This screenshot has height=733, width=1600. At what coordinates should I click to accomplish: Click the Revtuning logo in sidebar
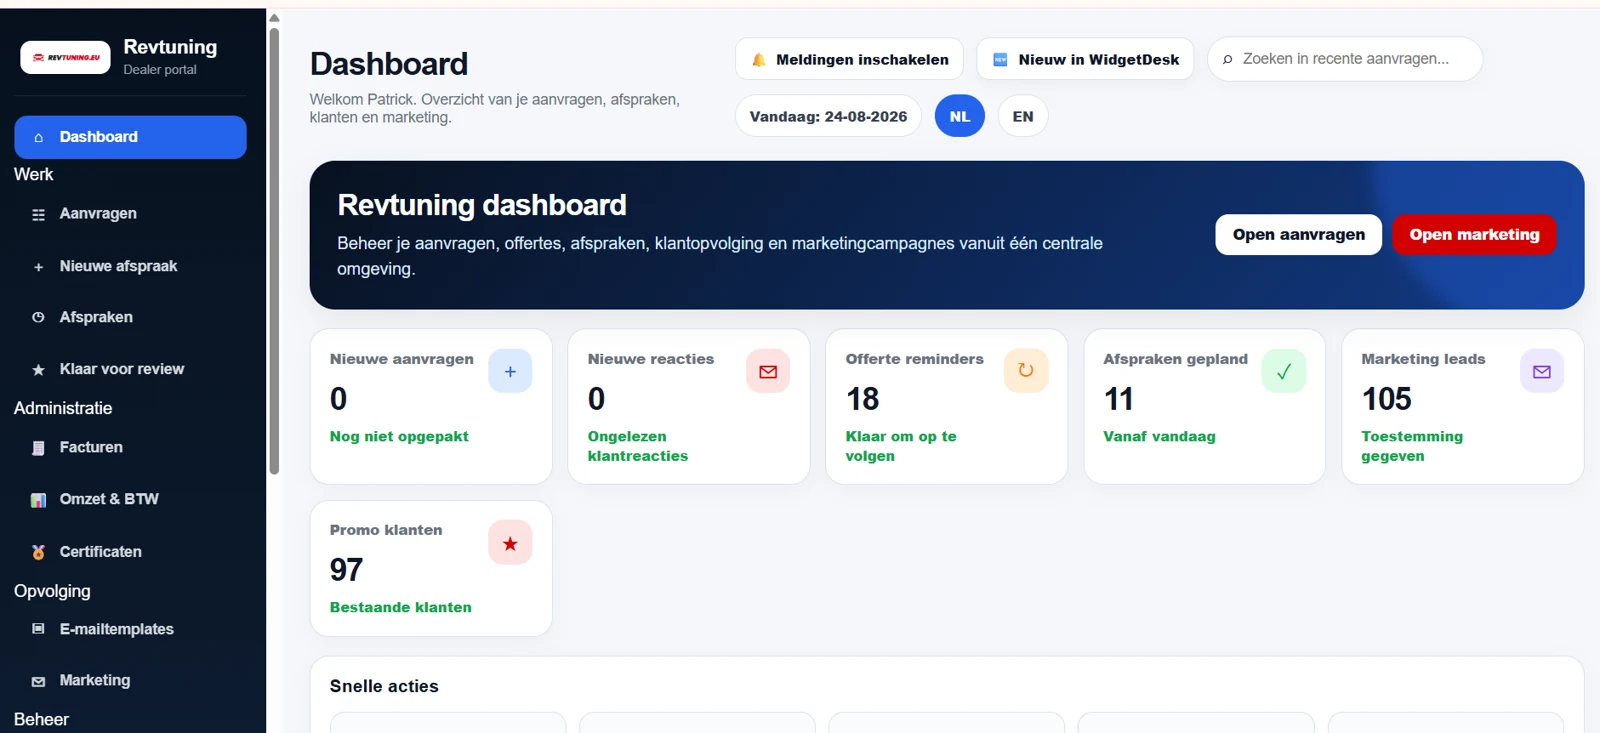click(66, 57)
